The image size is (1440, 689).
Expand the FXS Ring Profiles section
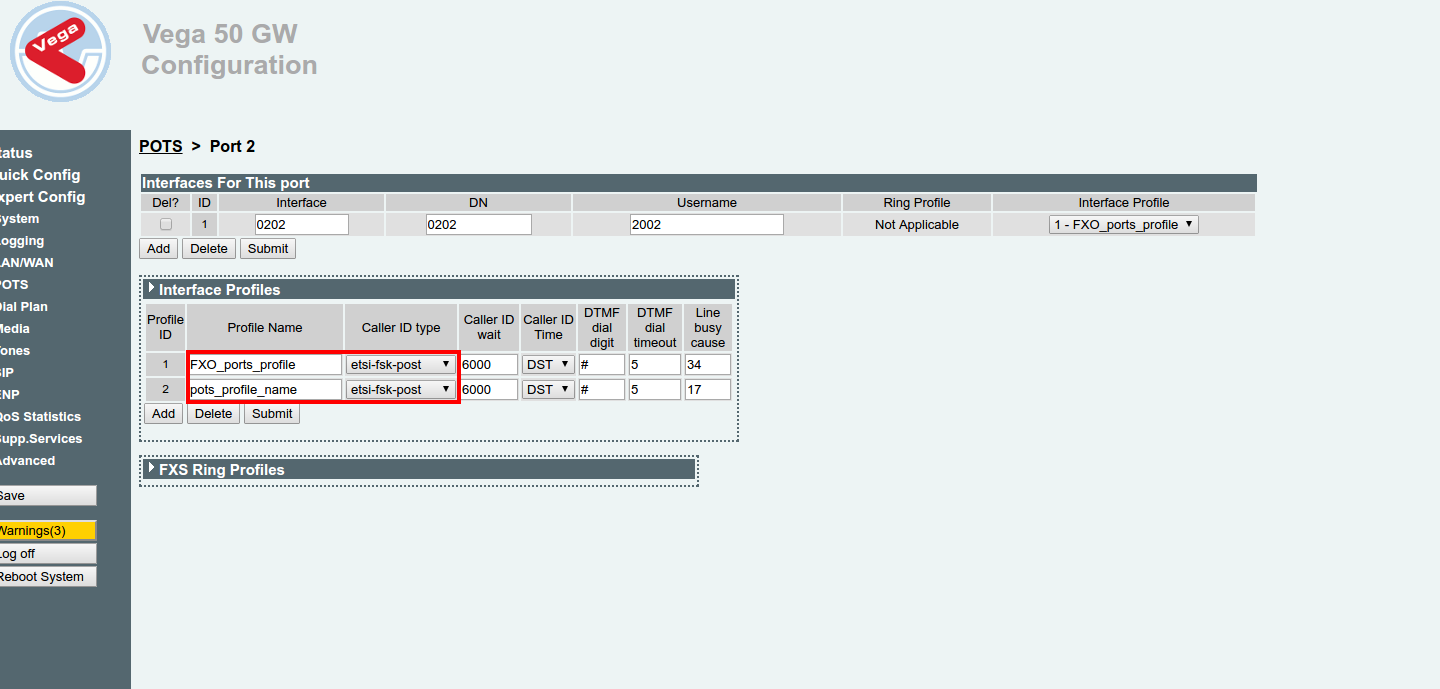(151, 469)
